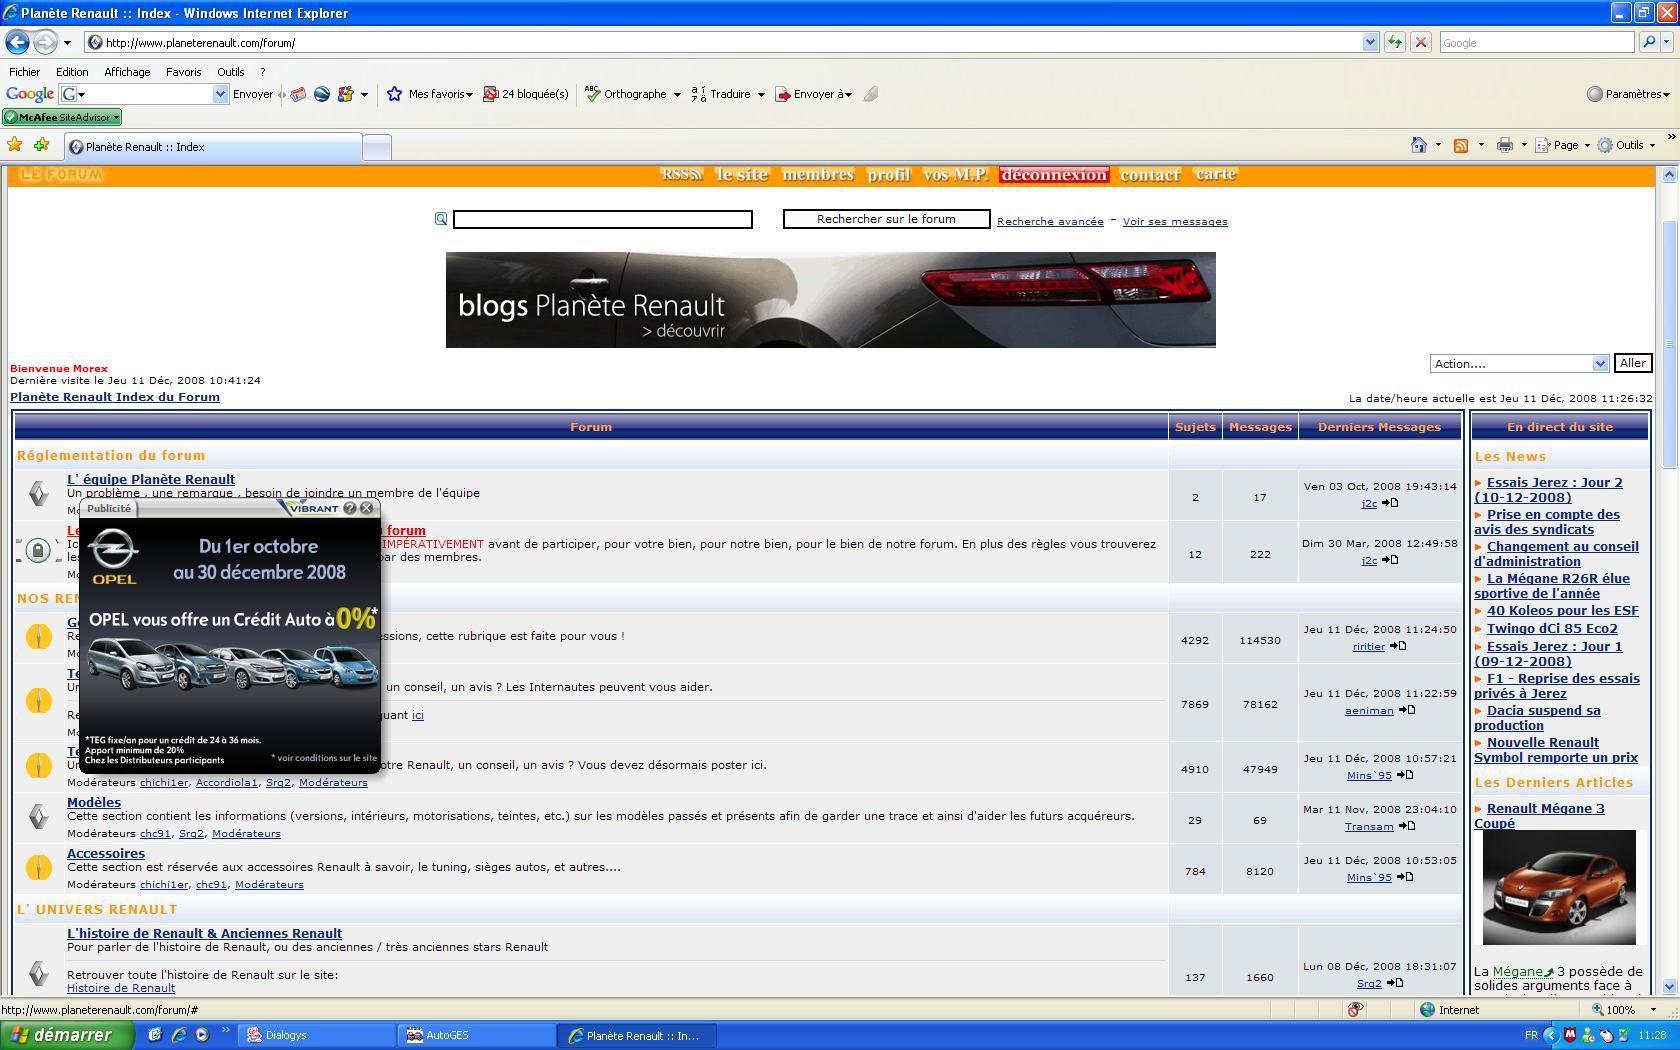Click the IE Forward navigation arrow
Image resolution: width=1680 pixels, height=1050 pixels.
pos(45,42)
